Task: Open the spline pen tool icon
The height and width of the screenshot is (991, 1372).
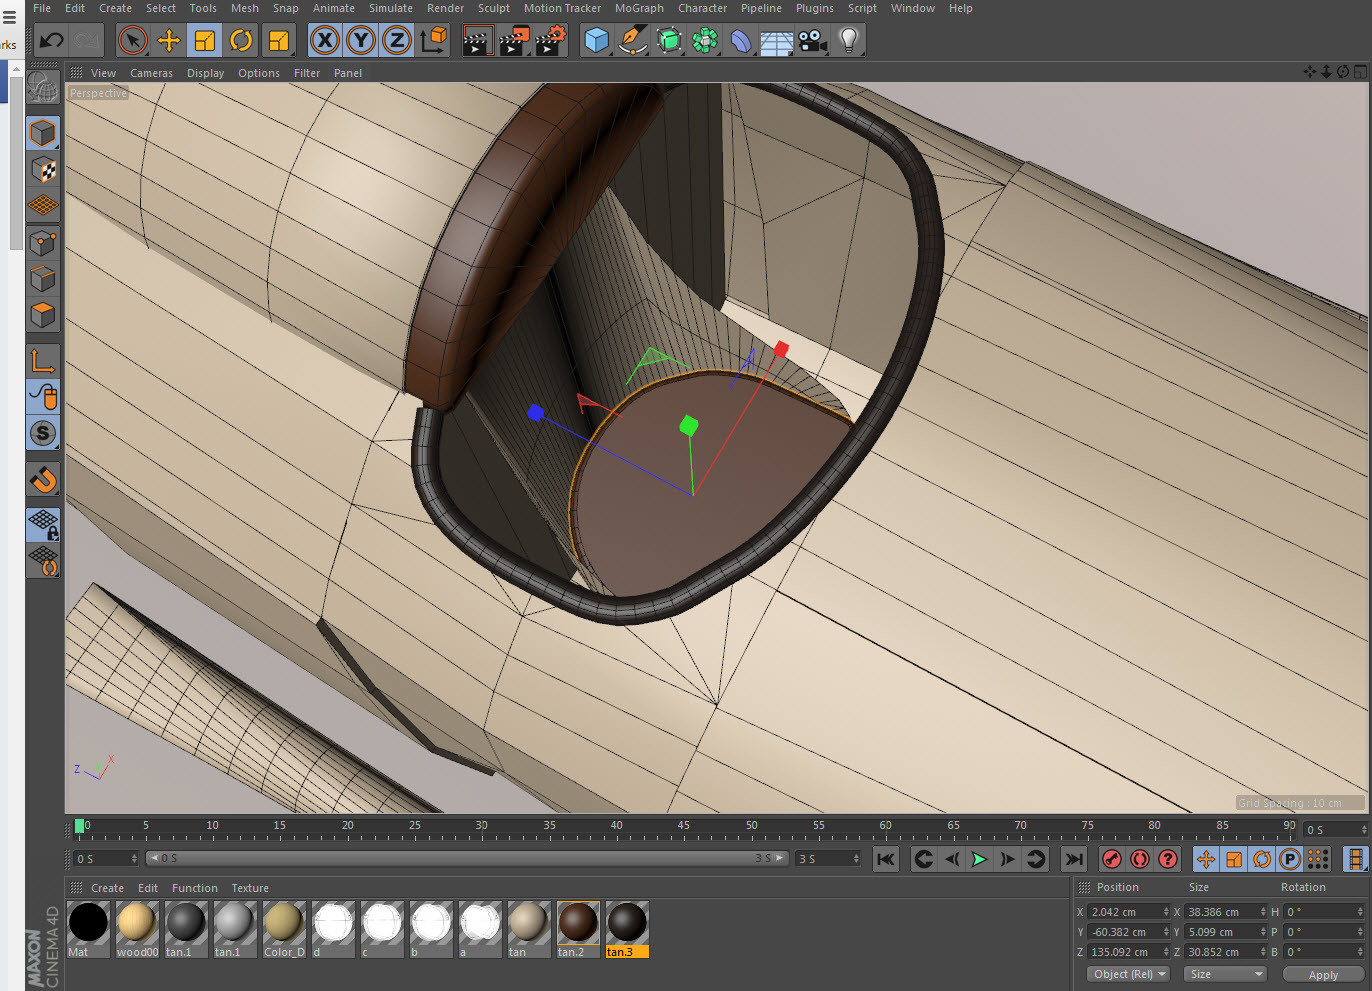Action: point(633,40)
